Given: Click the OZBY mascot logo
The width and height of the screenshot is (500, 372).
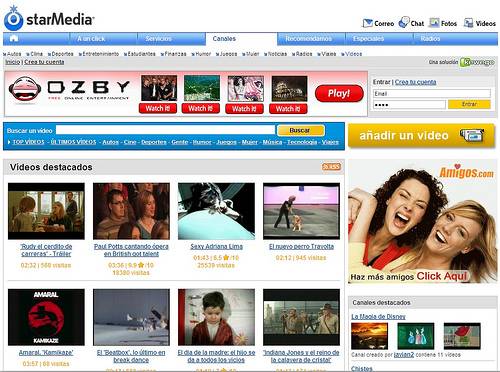Looking at the screenshot, I should pyautogui.click(x=25, y=89).
